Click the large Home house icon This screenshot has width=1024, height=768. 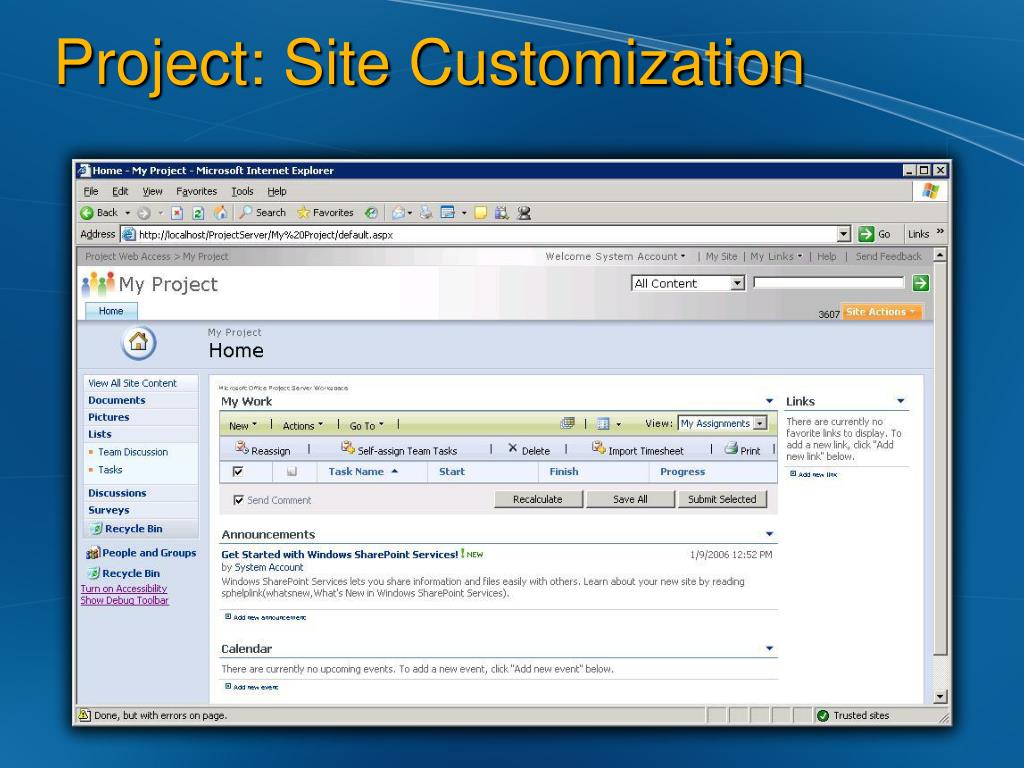pyautogui.click(x=139, y=343)
